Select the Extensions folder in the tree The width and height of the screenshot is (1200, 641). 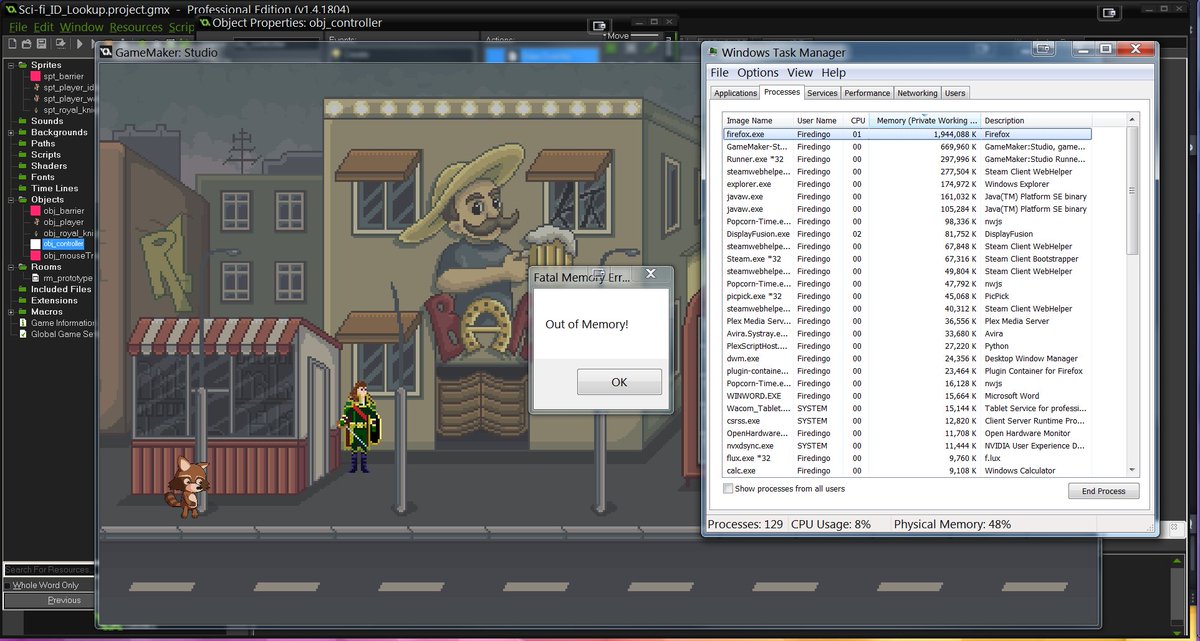coord(54,300)
